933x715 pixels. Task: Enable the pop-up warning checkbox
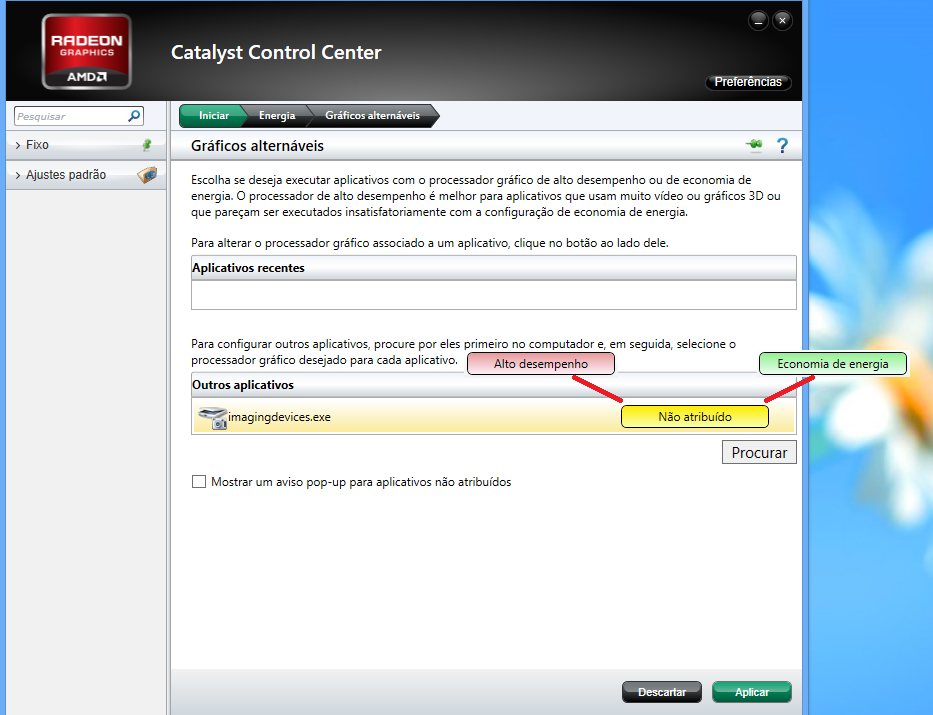pyautogui.click(x=198, y=482)
